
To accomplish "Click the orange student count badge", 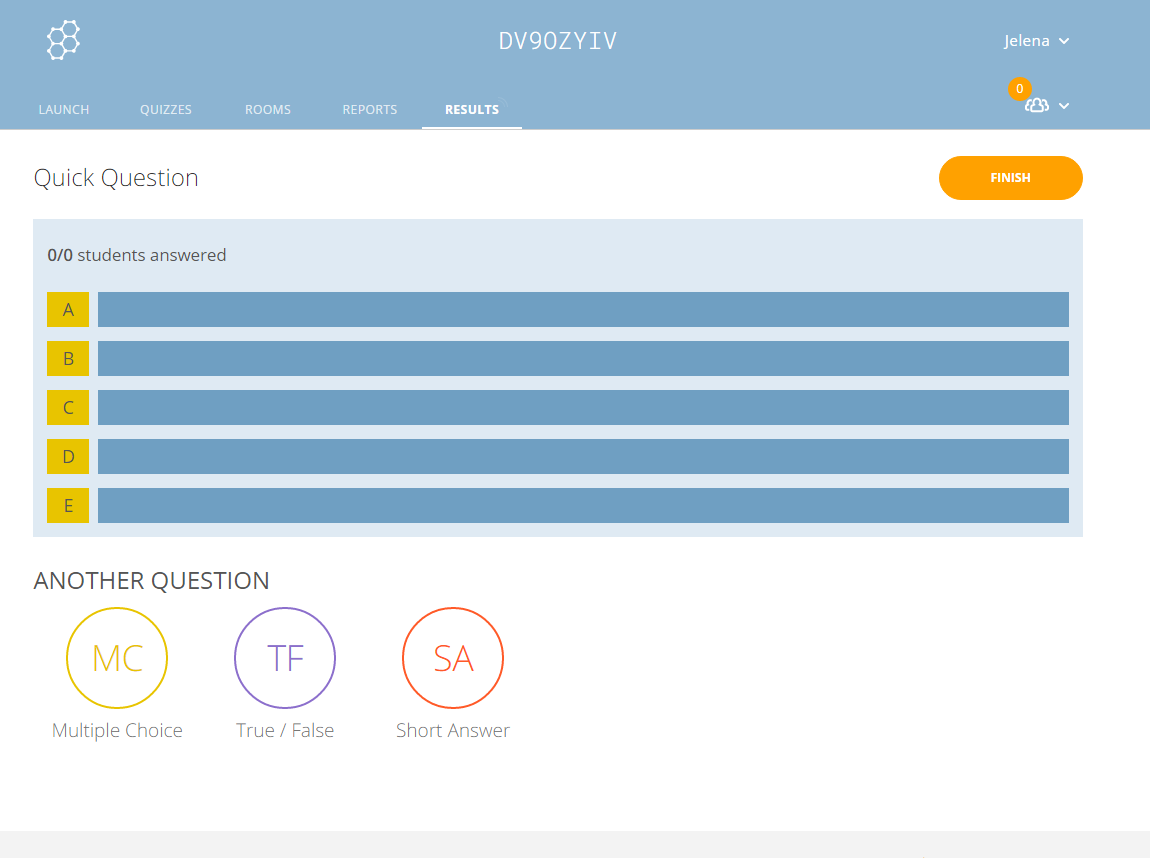I will pyautogui.click(x=1019, y=89).
